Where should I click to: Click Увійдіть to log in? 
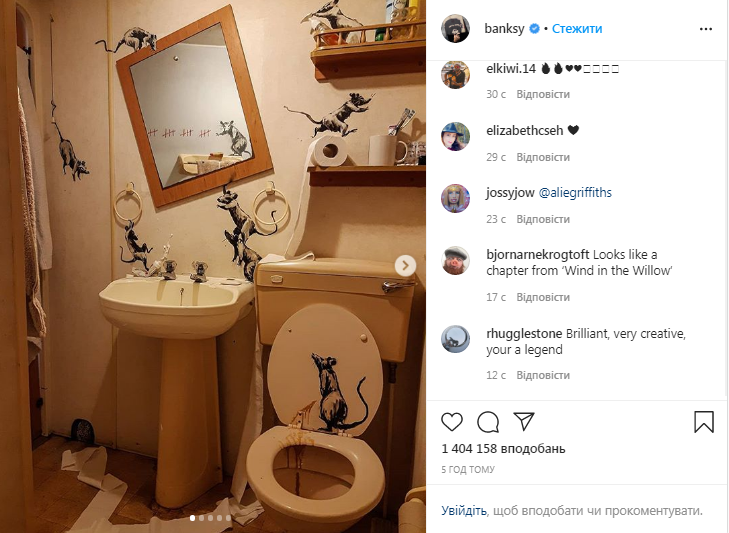point(464,510)
